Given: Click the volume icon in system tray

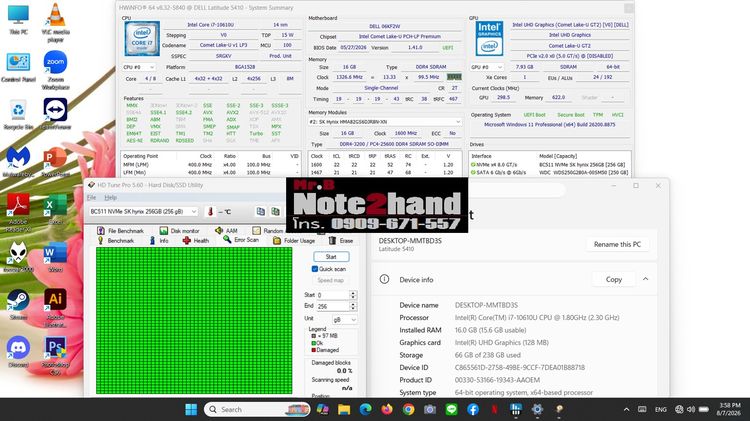Looking at the screenshot, I should [x=691, y=410].
